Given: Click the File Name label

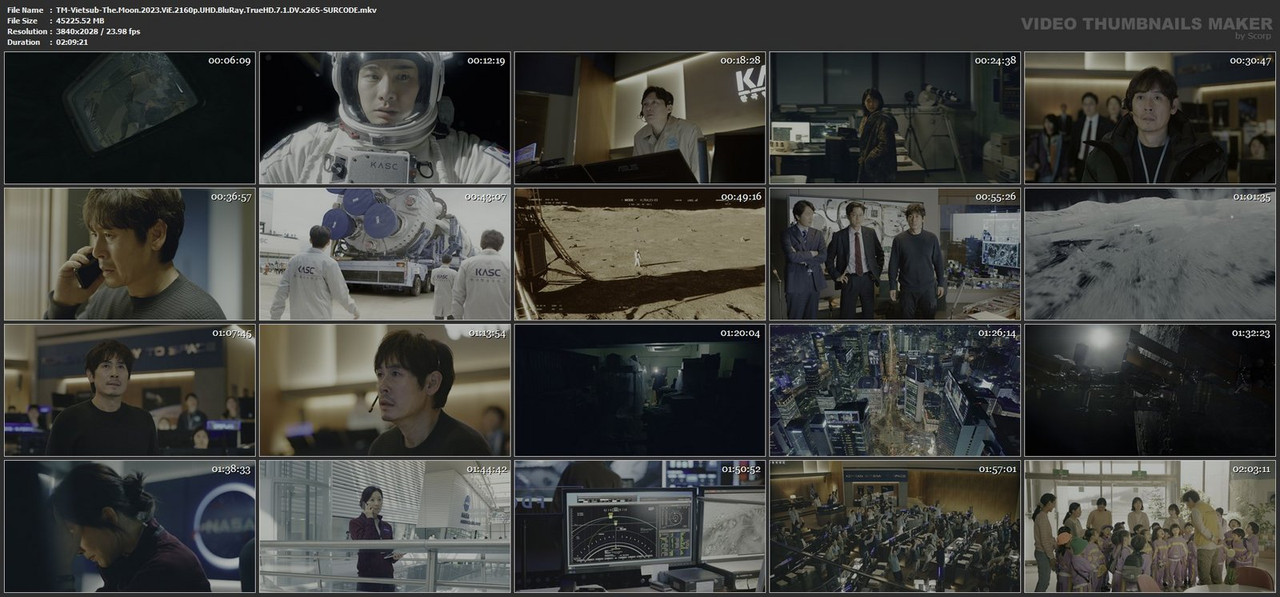Looking at the screenshot, I should [x=25, y=9].
